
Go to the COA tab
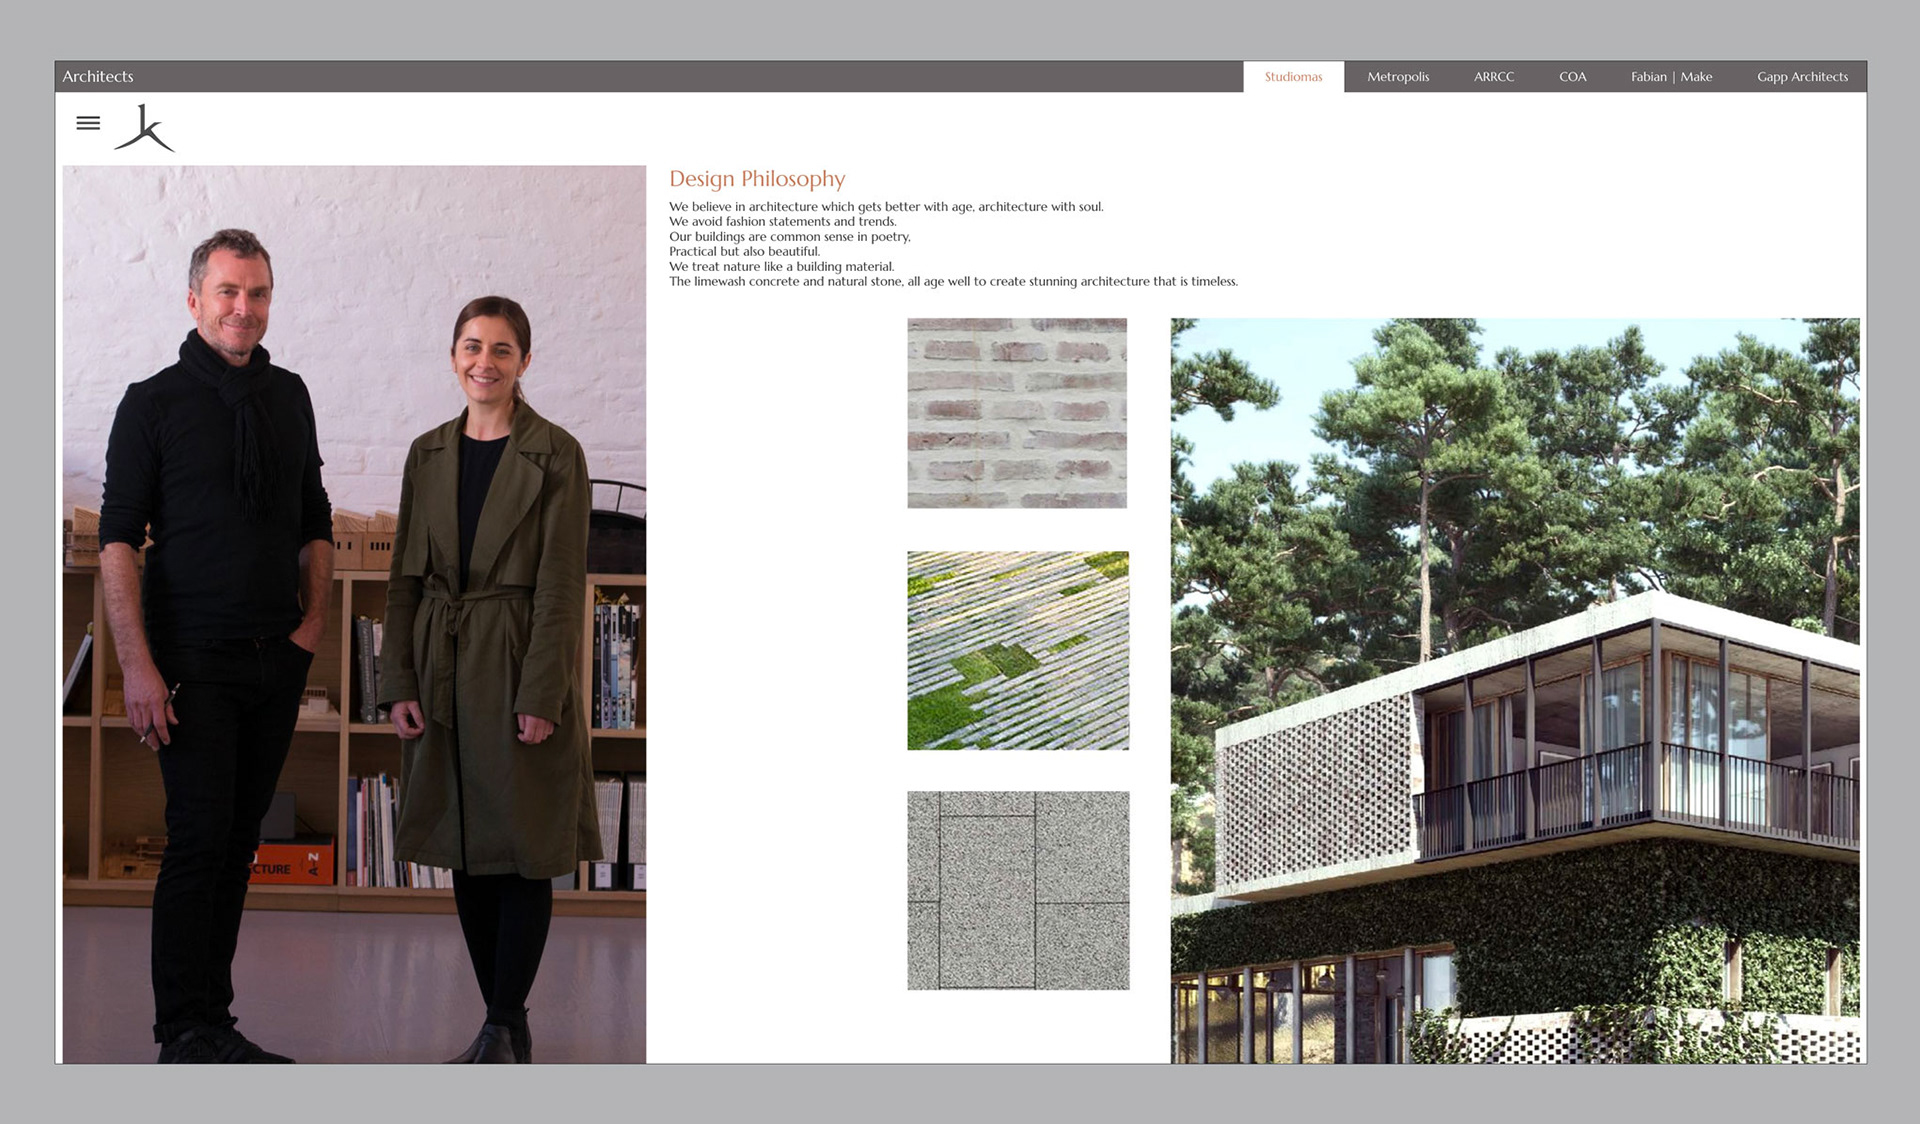click(1572, 77)
